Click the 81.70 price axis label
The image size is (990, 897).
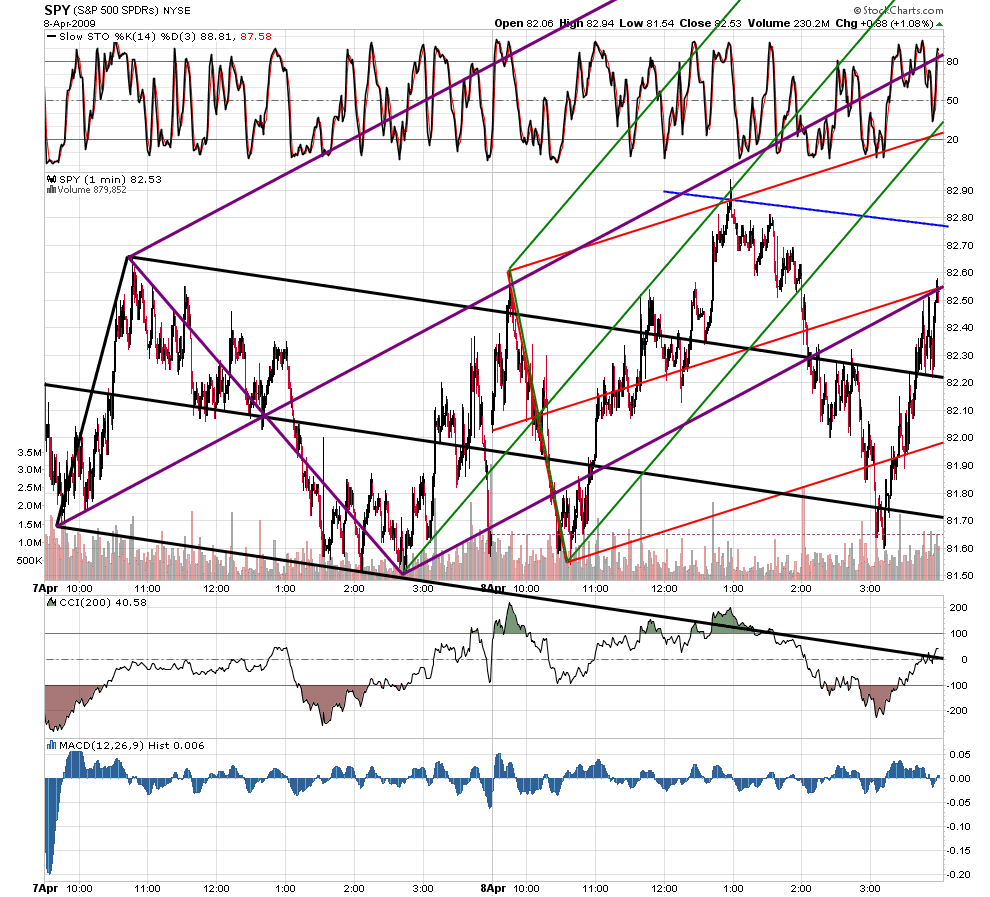tap(960, 521)
